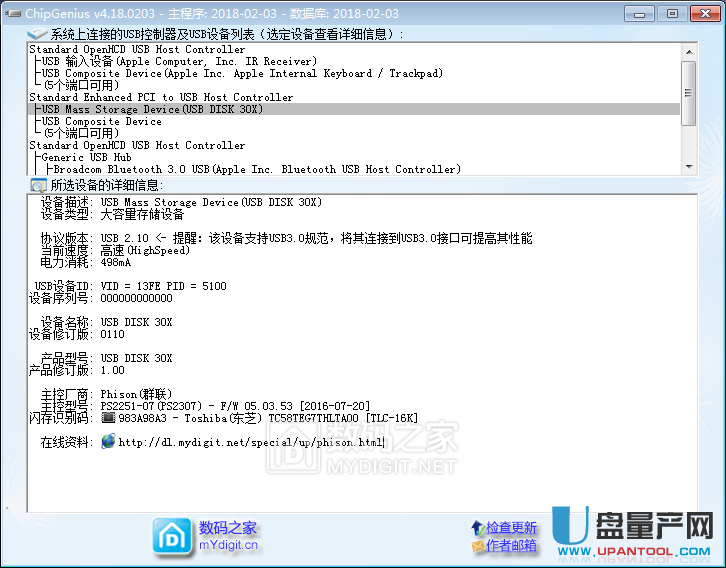726x568 pixels.
Task: Click the flash chip icon beside 983A98A3
Action: pyautogui.click(x=108, y=418)
